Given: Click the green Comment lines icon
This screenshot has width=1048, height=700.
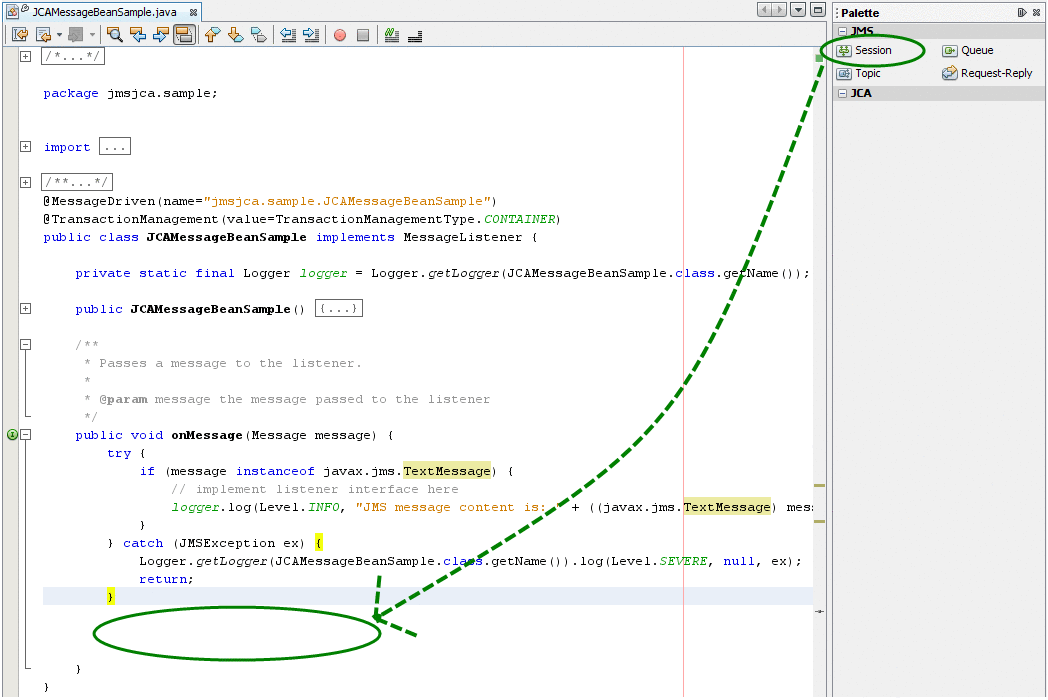Looking at the screenshot, I should pos(392,35).
